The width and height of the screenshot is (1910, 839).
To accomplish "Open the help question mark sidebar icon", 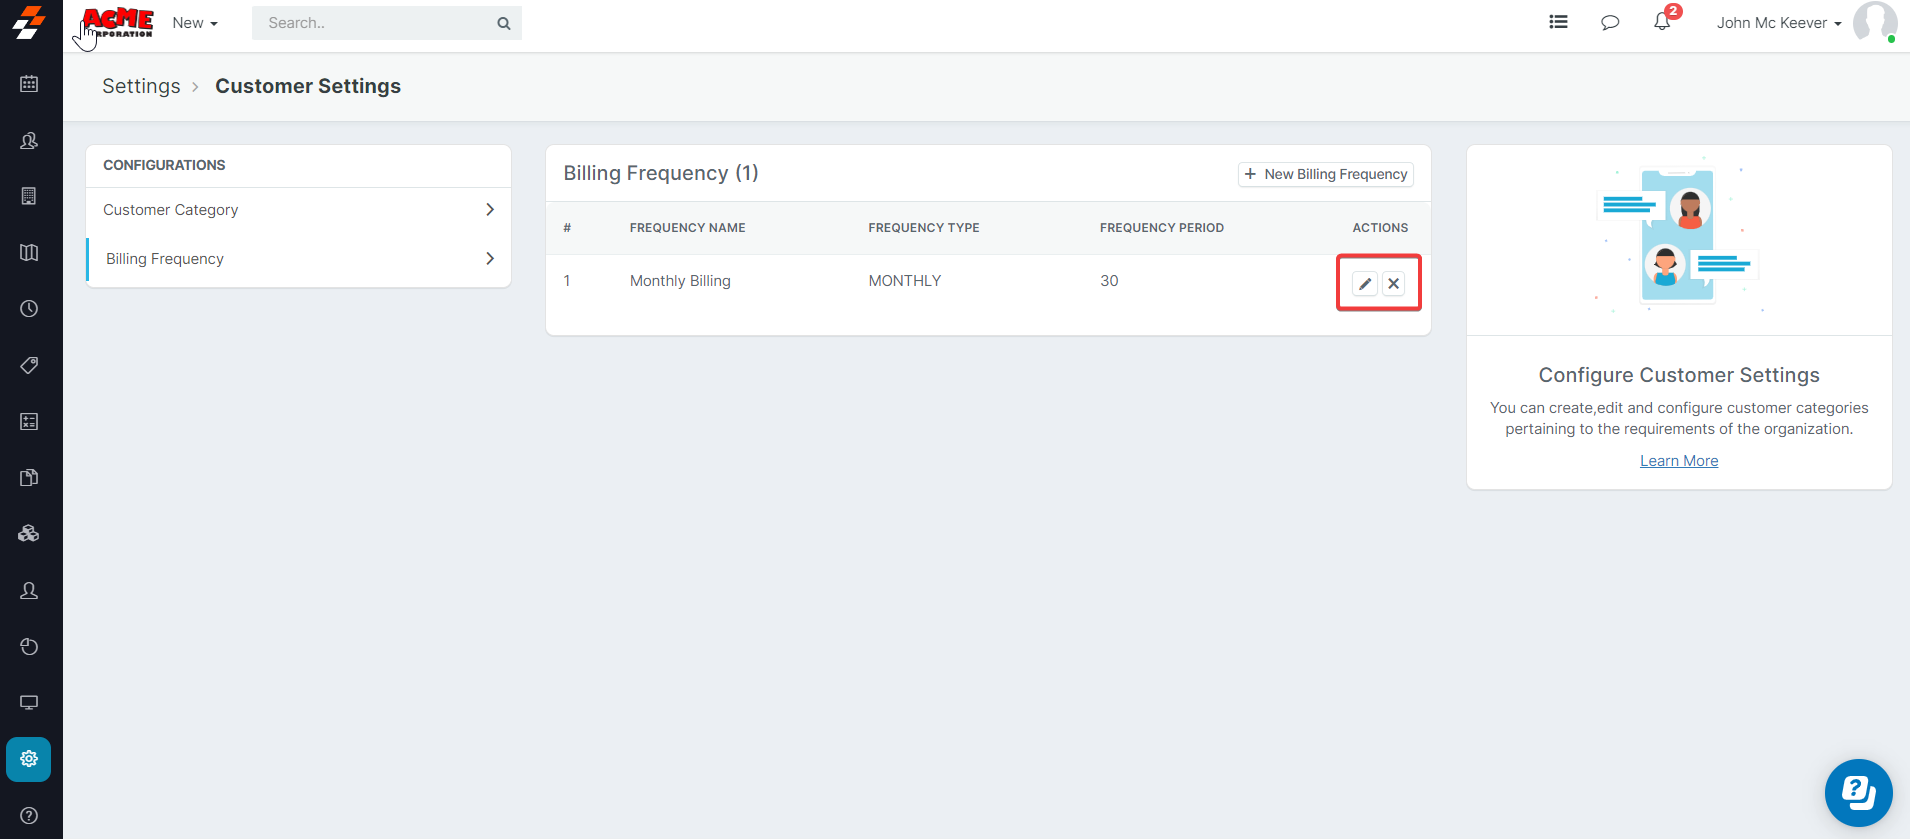I will click(x=29, y=815).
